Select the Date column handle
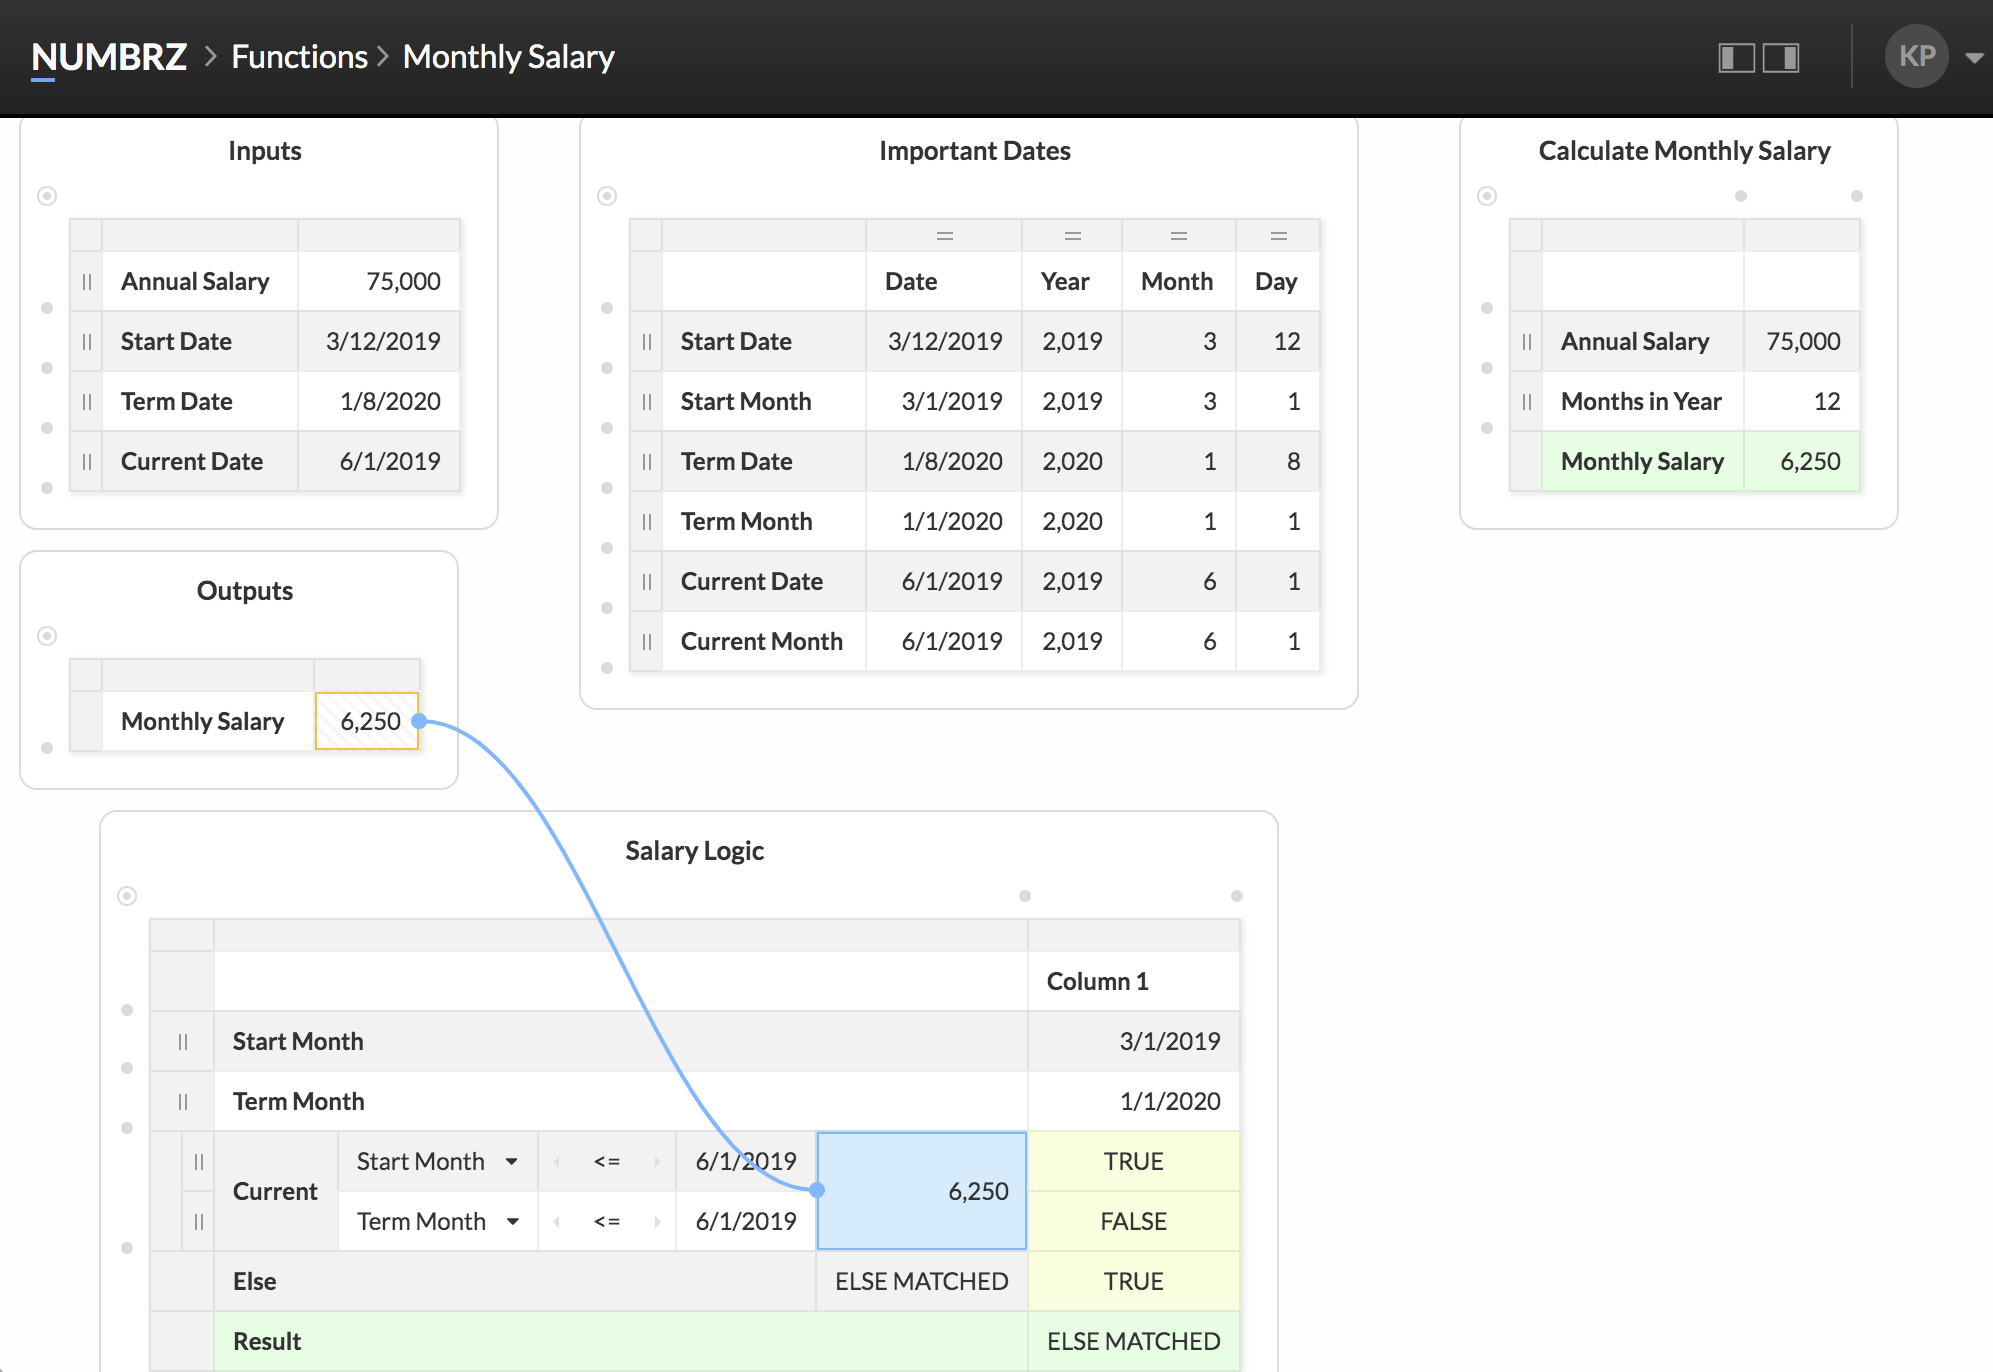The image size is (1993, 1372). pyautogui.click(x=944, y=236)
